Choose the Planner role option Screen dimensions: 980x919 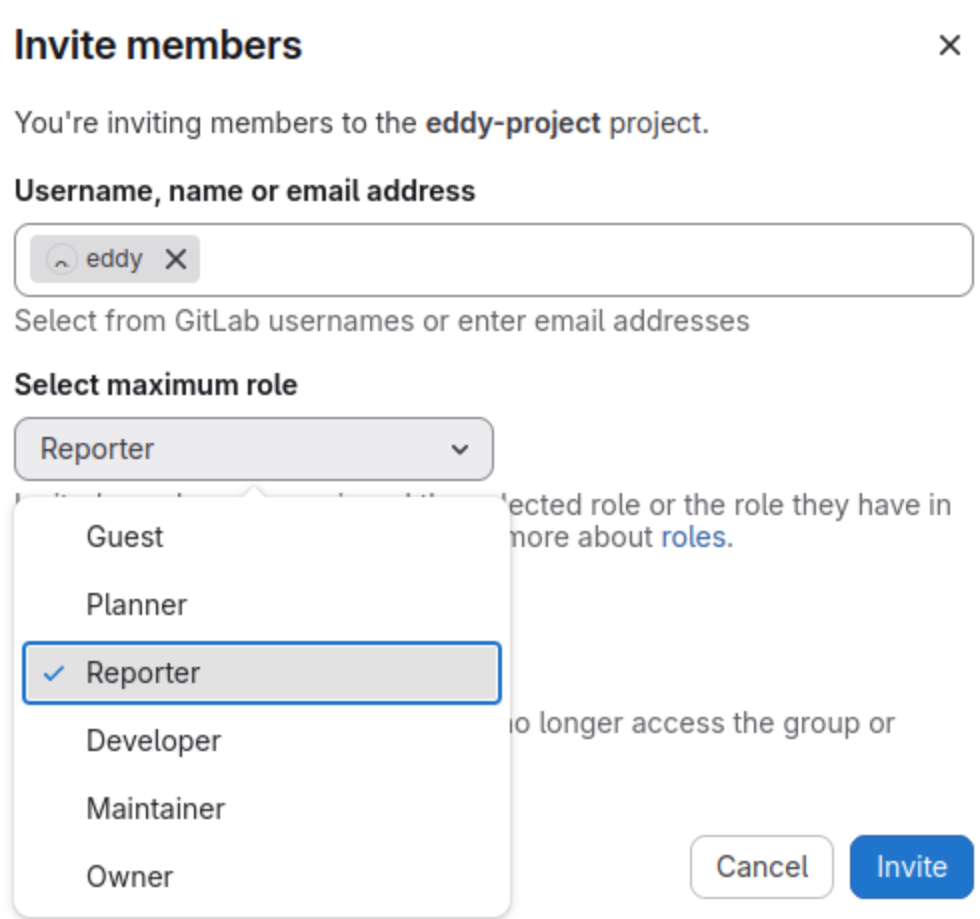[262, 605]
